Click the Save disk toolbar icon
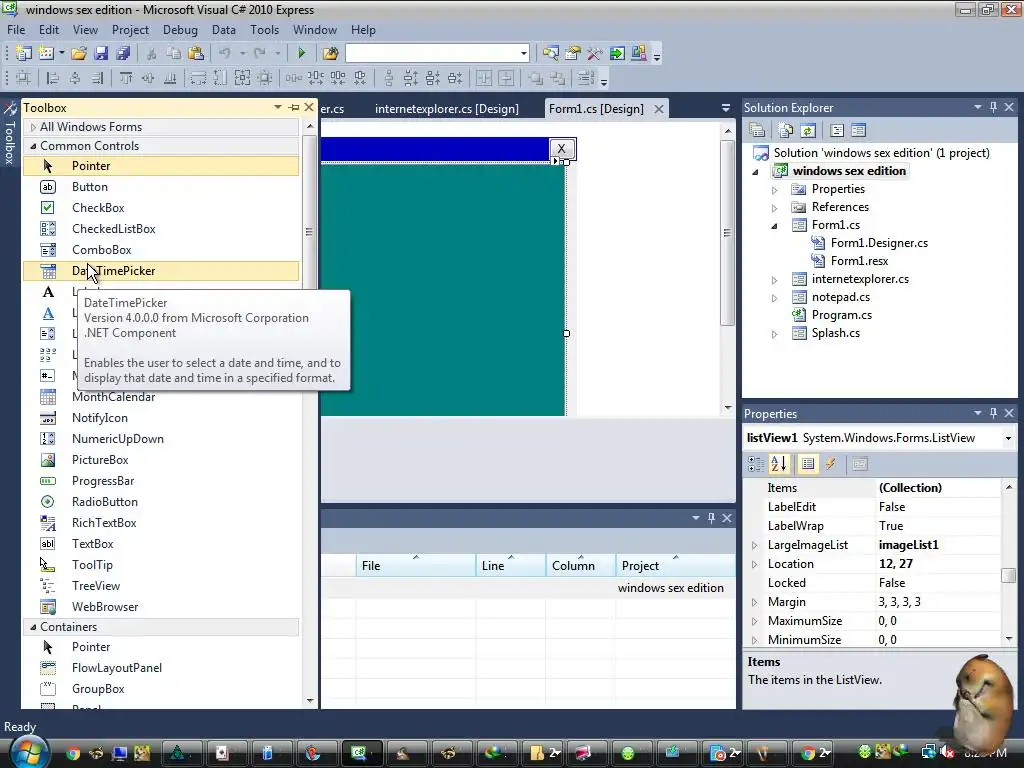The width and height of the screenshot is (1024, 768). click(101, 54)
